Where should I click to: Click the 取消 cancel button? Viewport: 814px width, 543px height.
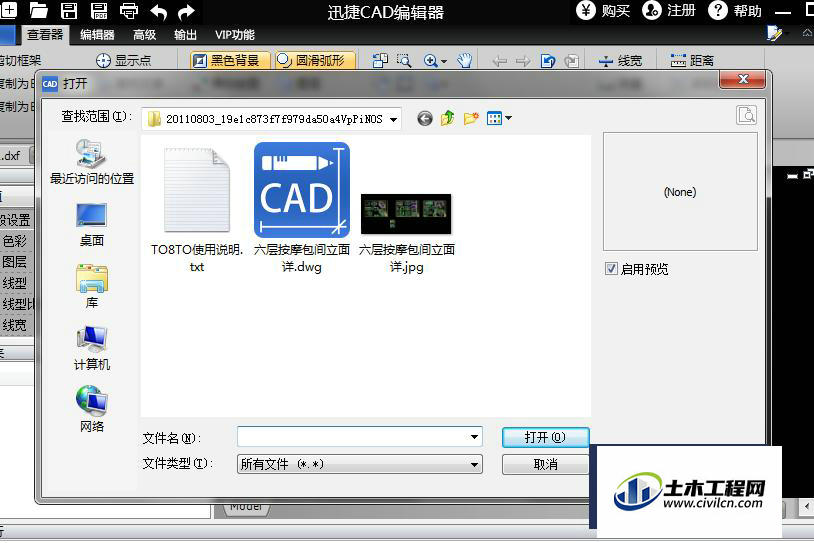click(x=545, y=464)
